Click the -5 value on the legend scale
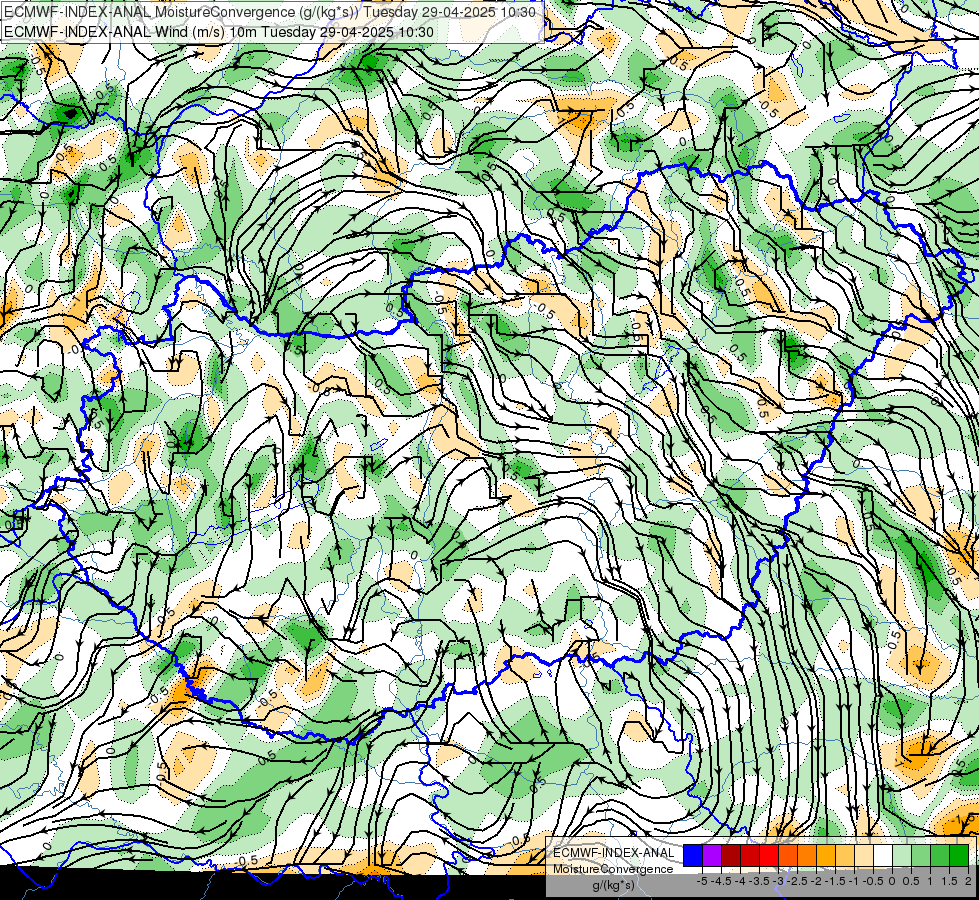Screen dimensions: 979x900 click(702, 881)
